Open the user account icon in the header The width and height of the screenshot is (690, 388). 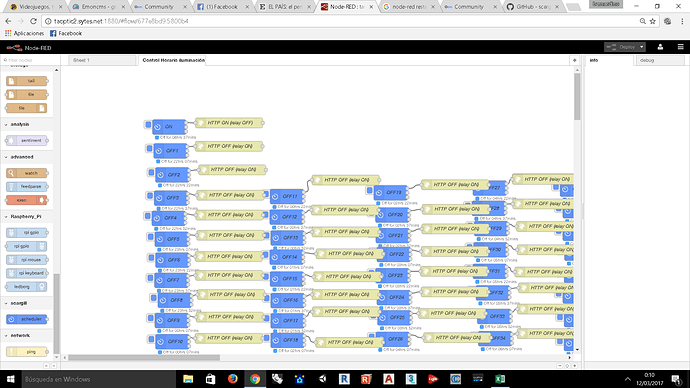pyautogui.click(x=660, y=47)
